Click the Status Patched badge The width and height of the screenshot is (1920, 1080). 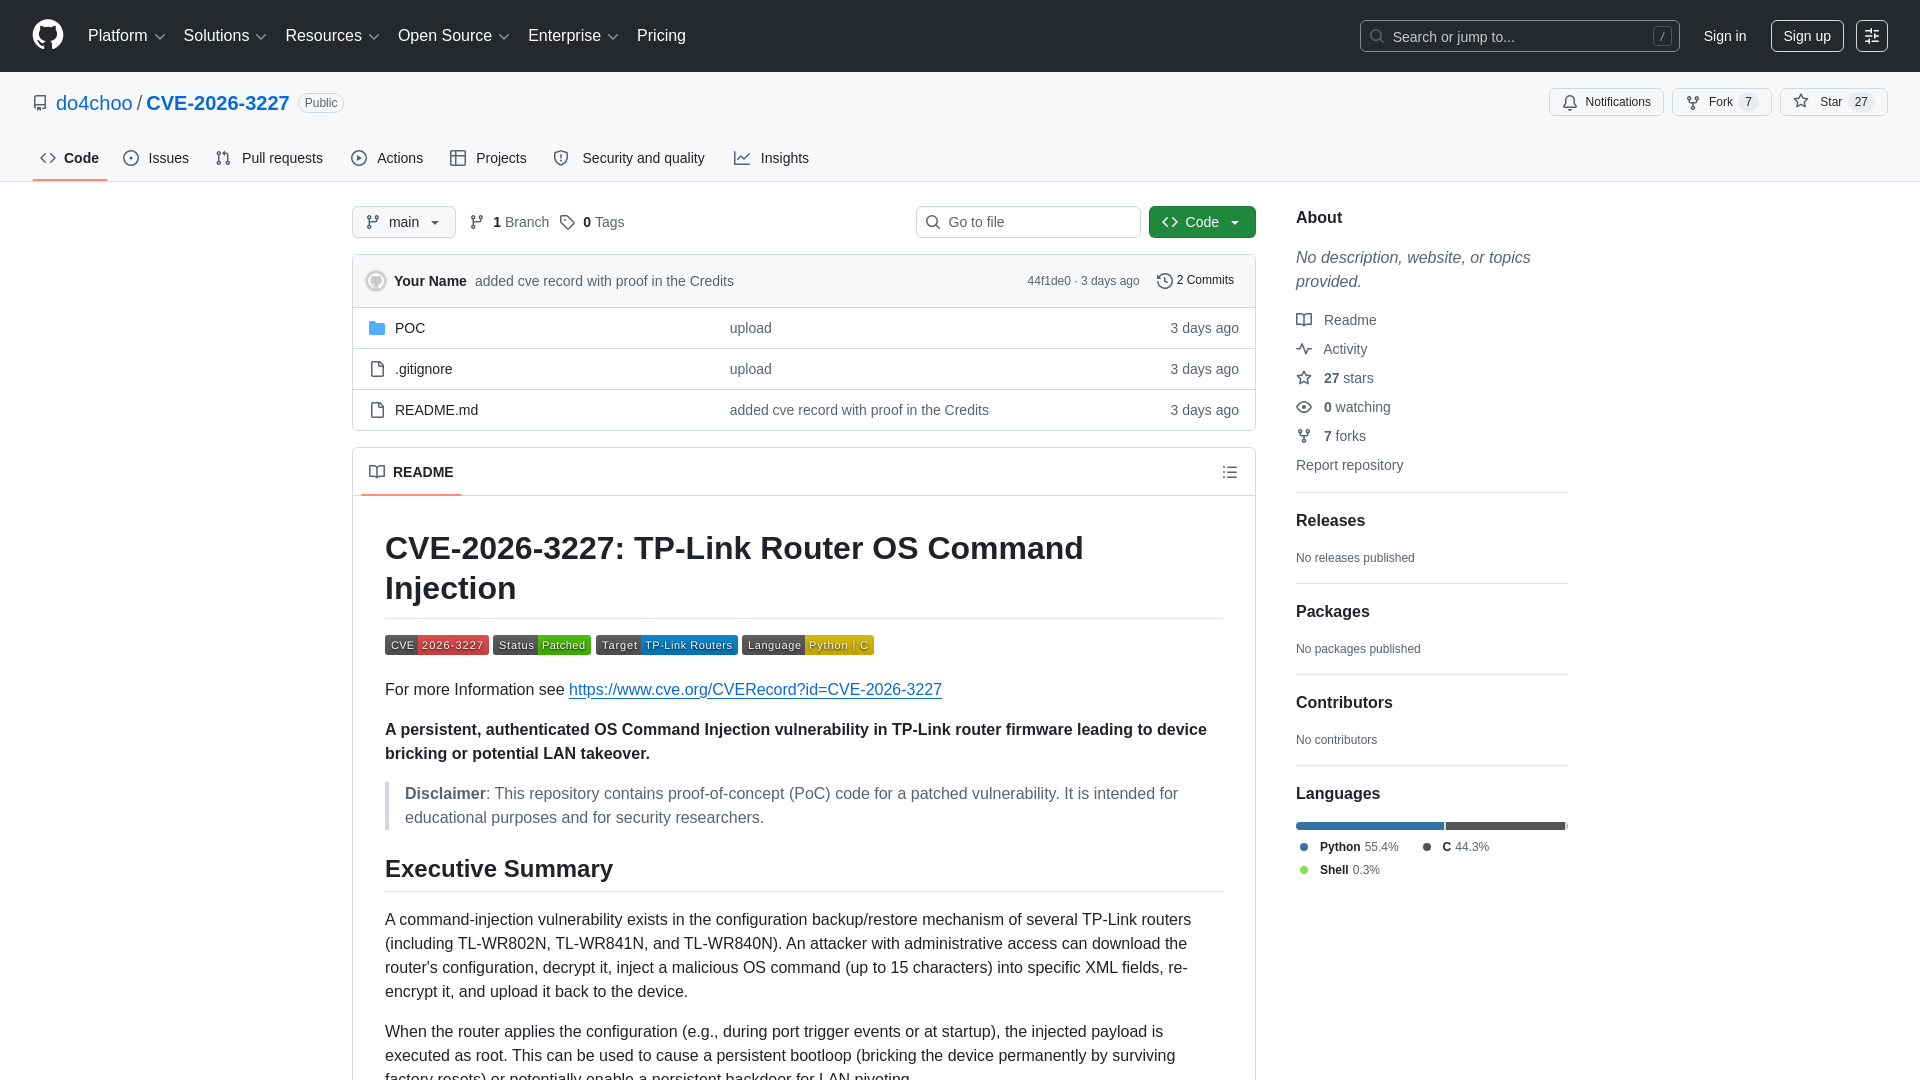(542, 645)
